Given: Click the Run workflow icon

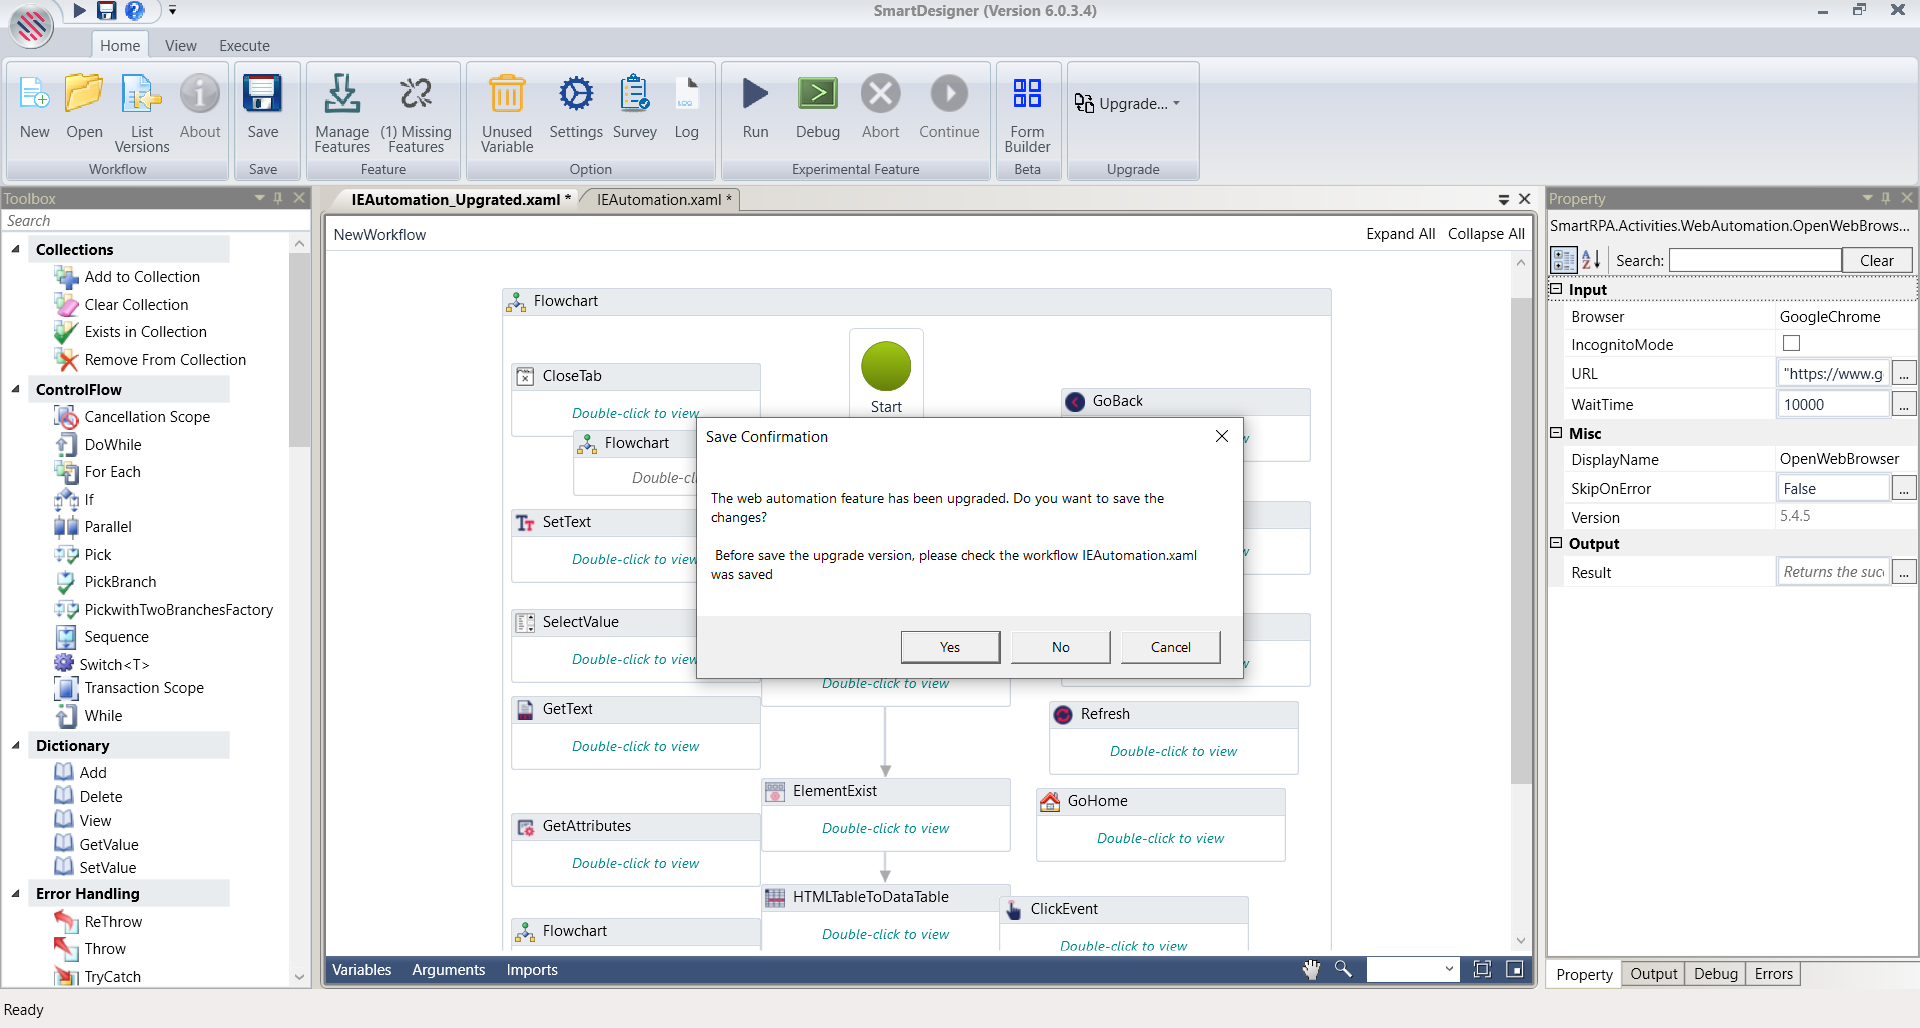Looking at the screenshot, I should (x=755, y=95).
